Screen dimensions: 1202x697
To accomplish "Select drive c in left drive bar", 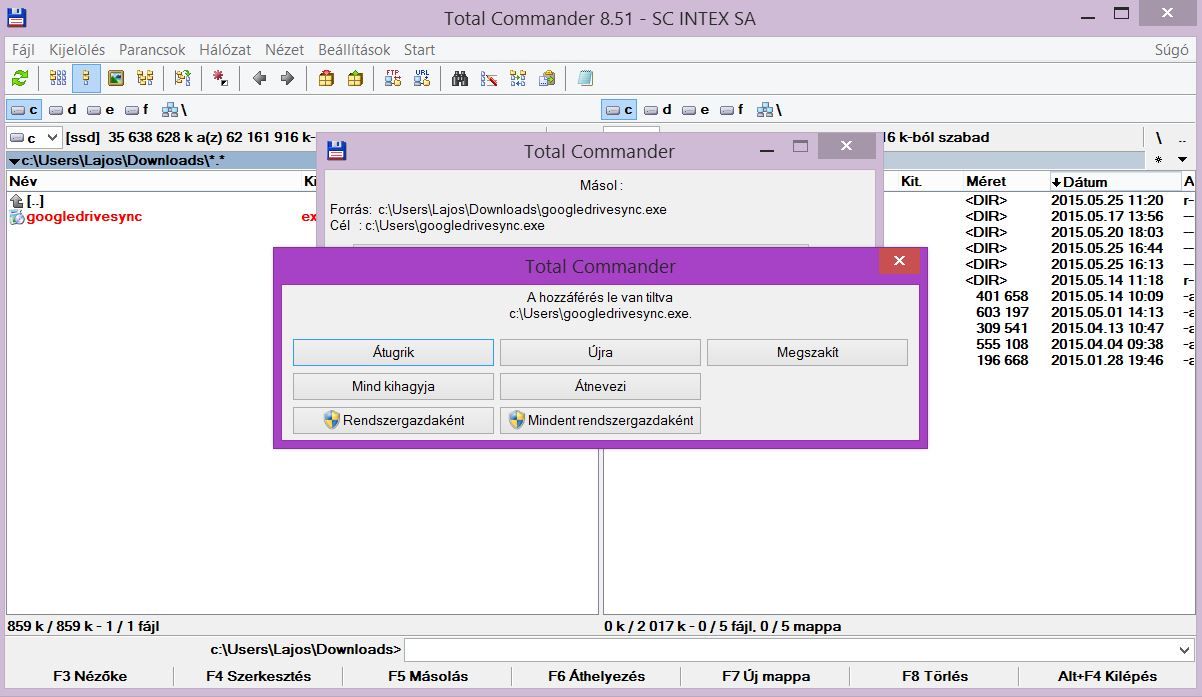I will [x=24, y=110].
